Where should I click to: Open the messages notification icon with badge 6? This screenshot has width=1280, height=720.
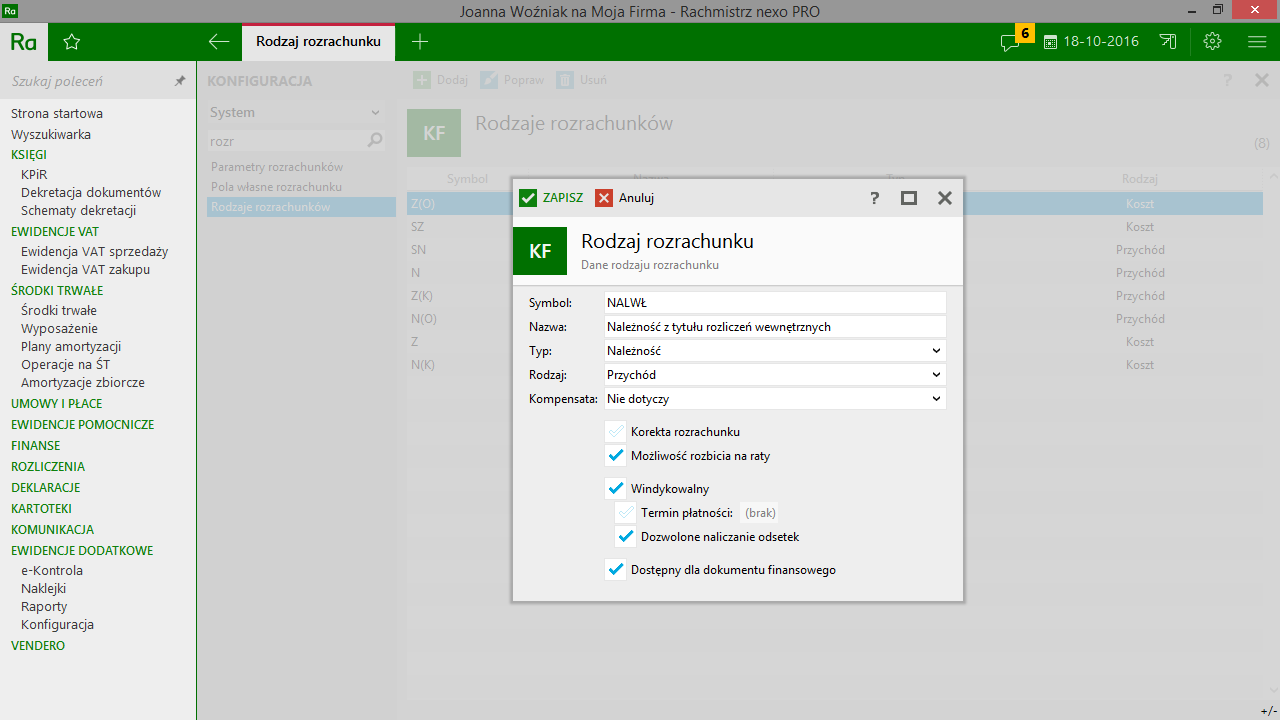[x=1015, y=40]
